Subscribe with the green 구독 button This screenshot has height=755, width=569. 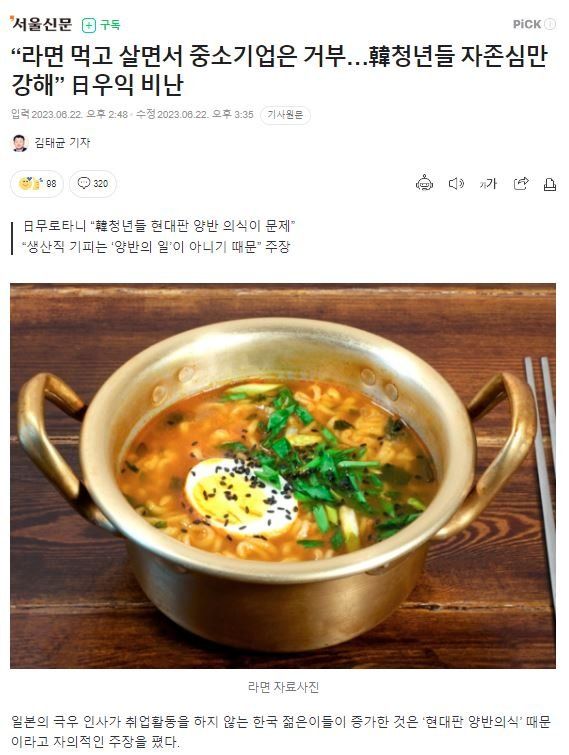pos(101,25)
